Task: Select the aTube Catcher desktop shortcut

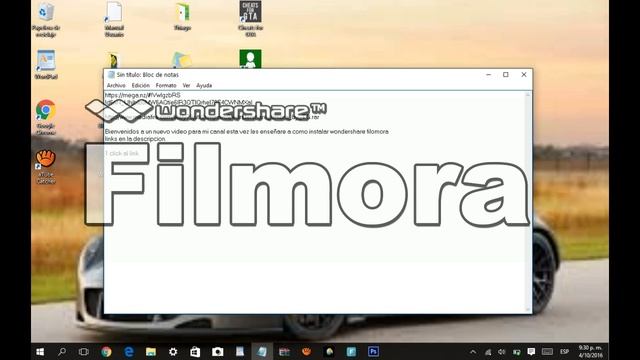Action: click(x=46, y=167)
